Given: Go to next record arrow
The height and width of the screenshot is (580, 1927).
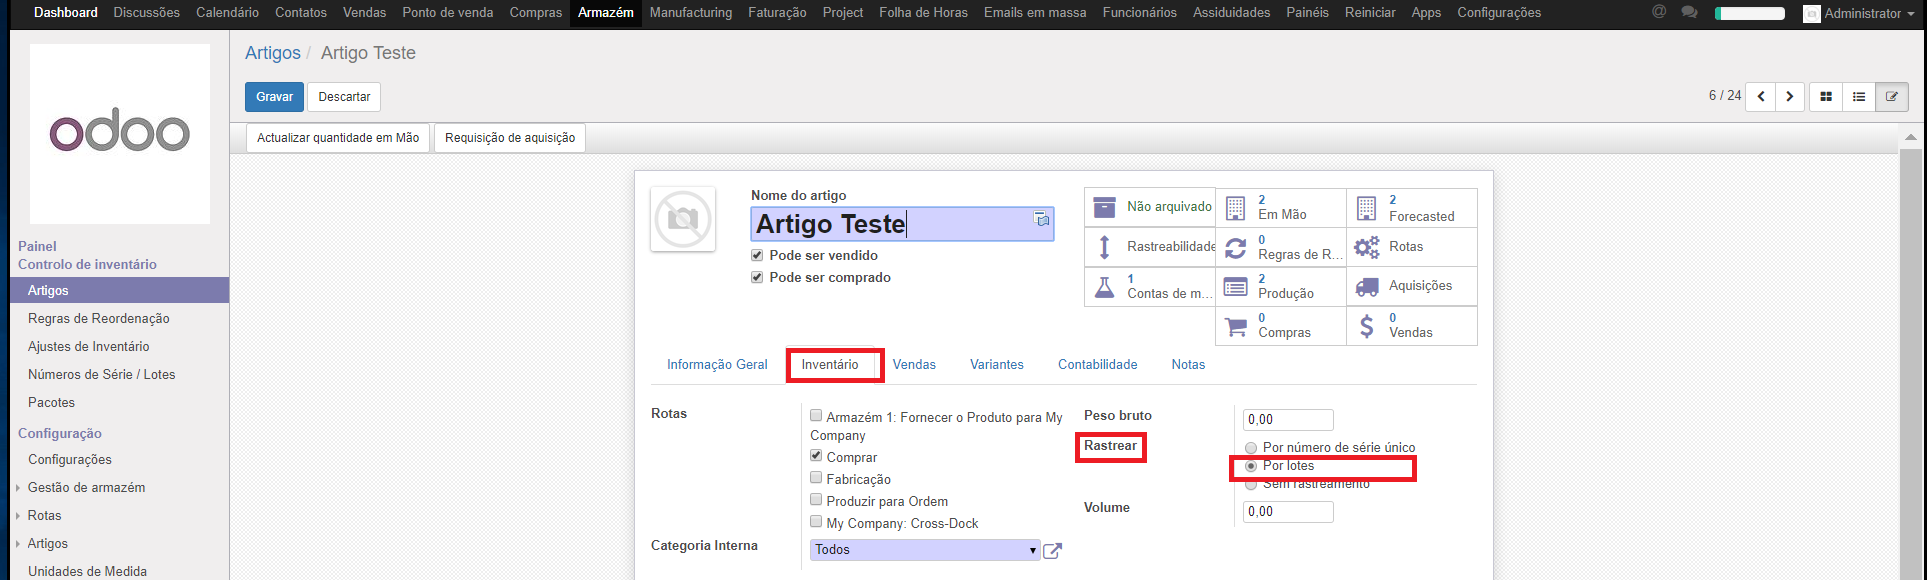Looking at the screenshot, I should [1789, 97].
